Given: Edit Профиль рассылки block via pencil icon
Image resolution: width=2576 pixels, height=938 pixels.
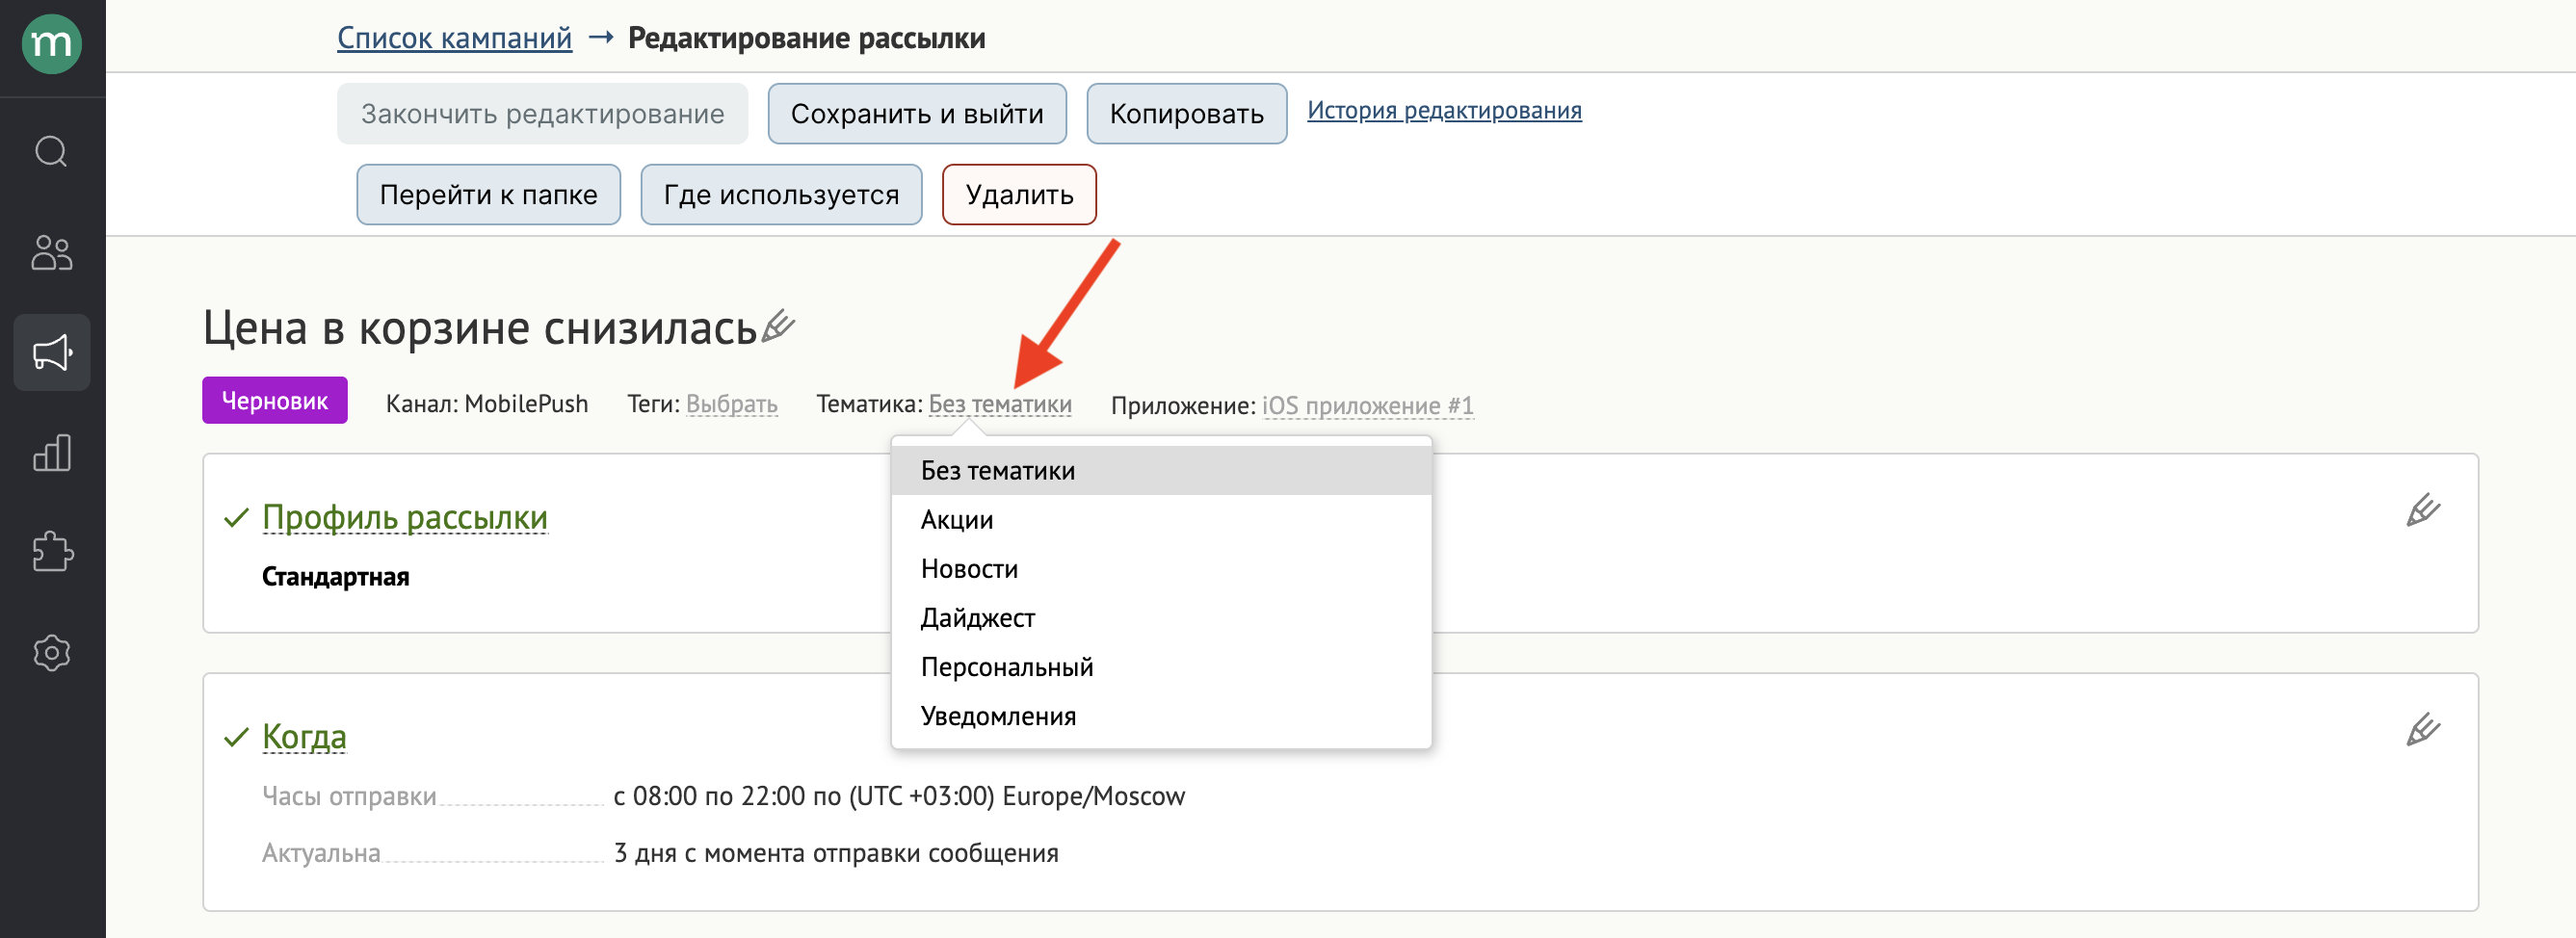Looking at the screenshot, I should 2422,510.
